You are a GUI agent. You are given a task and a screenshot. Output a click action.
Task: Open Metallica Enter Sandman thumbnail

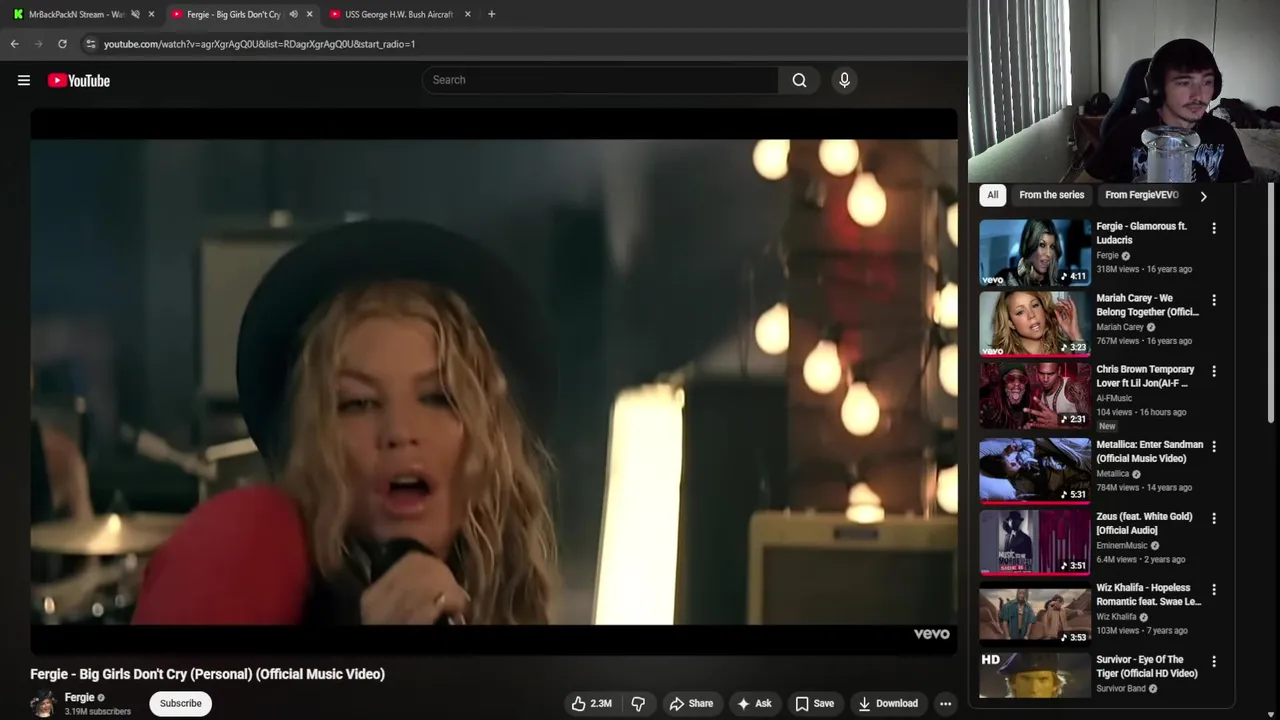click(1035, 470)
